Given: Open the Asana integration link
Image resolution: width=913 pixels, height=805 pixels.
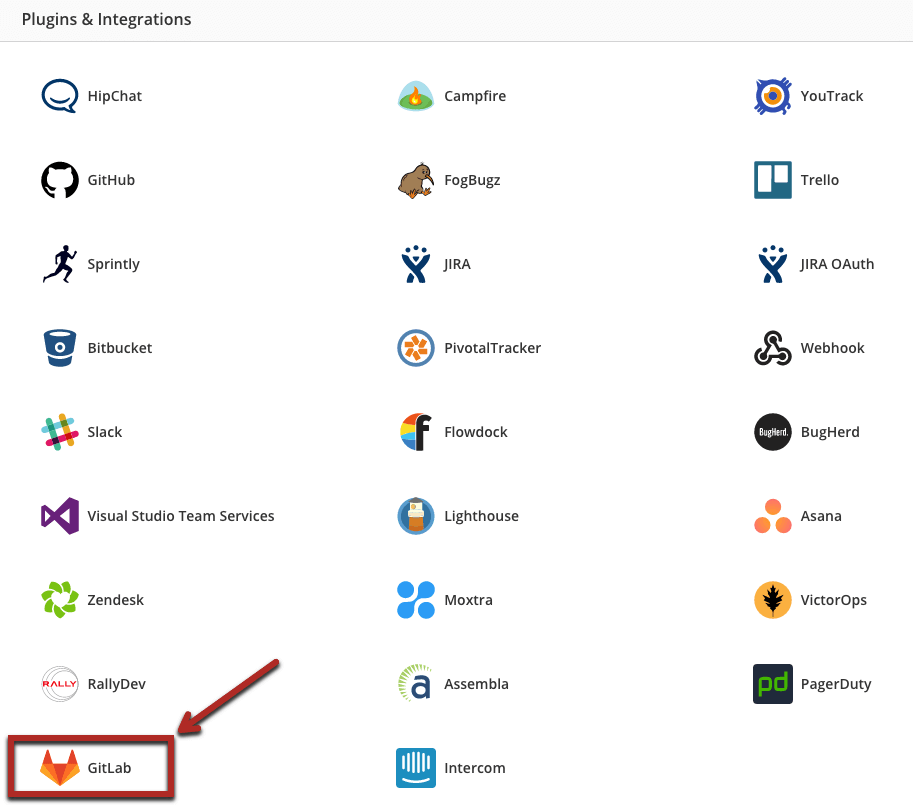Looking at the screenshot, I should (x=821, y=516).
